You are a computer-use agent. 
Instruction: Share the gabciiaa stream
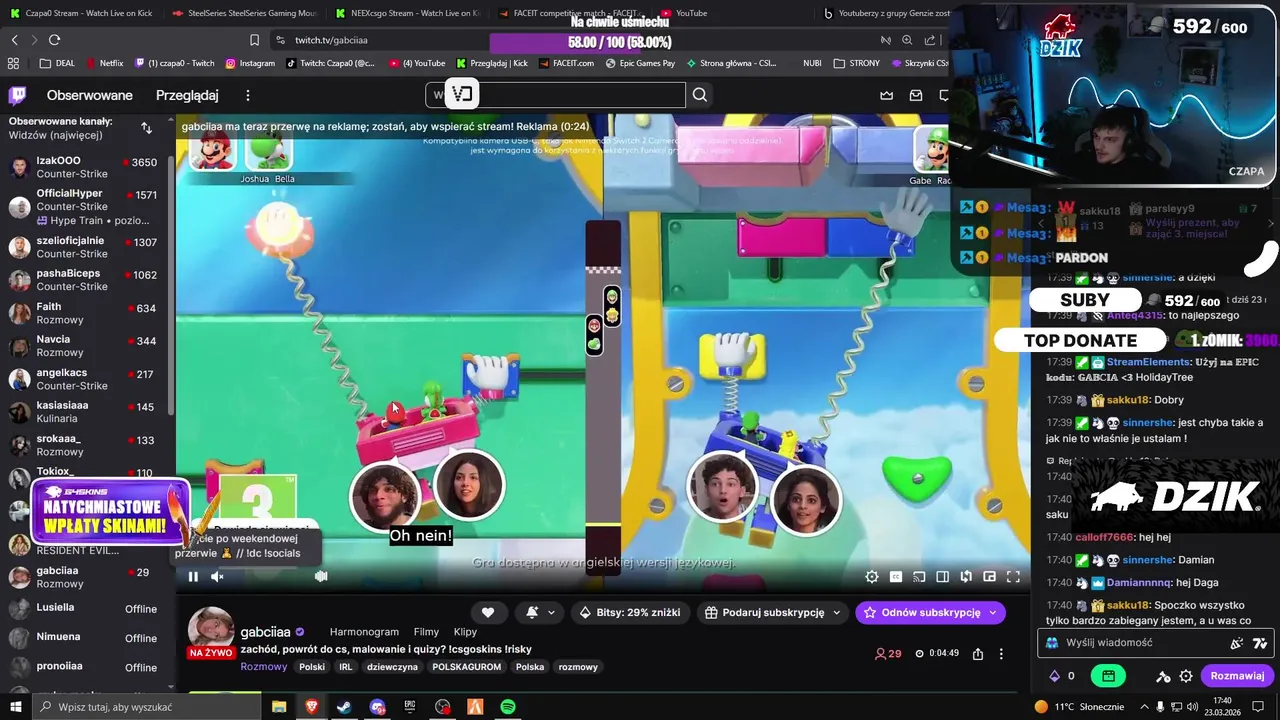pyautogui.click(x=978, y=653)
